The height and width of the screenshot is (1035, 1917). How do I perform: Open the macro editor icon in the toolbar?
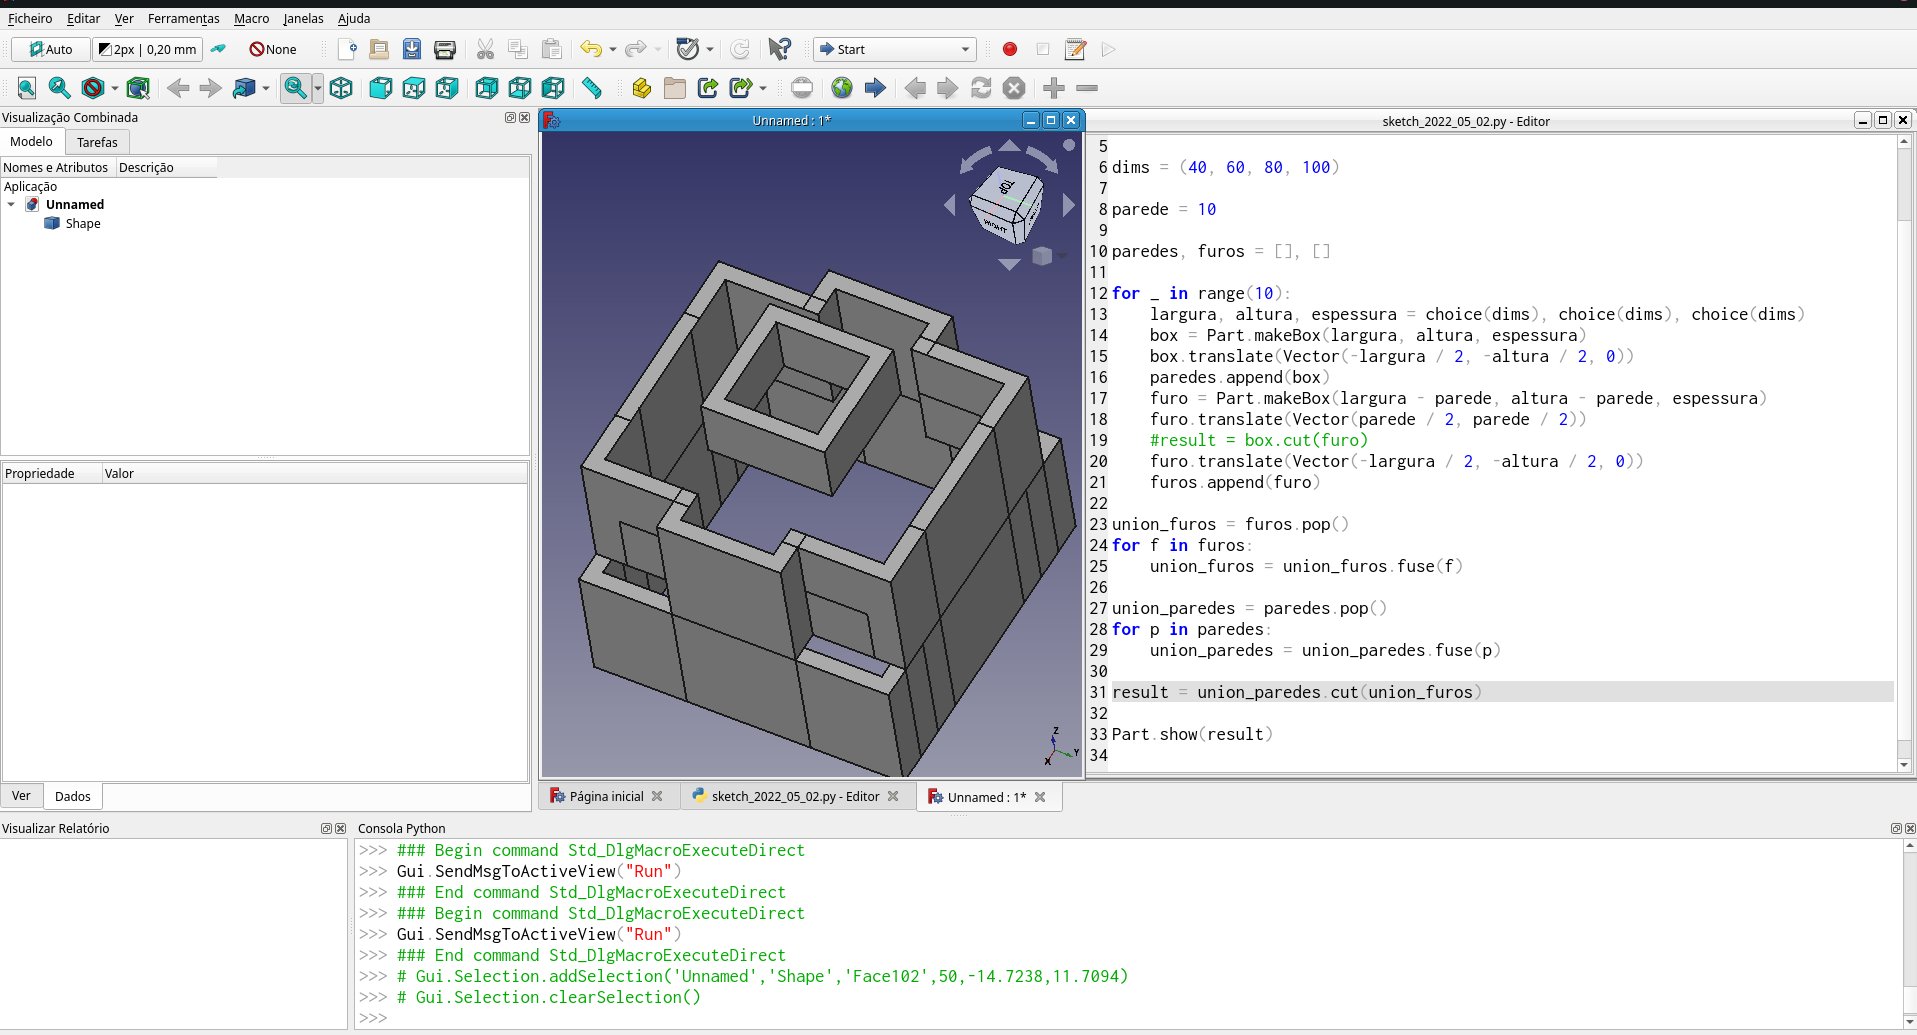point(1075,49)
